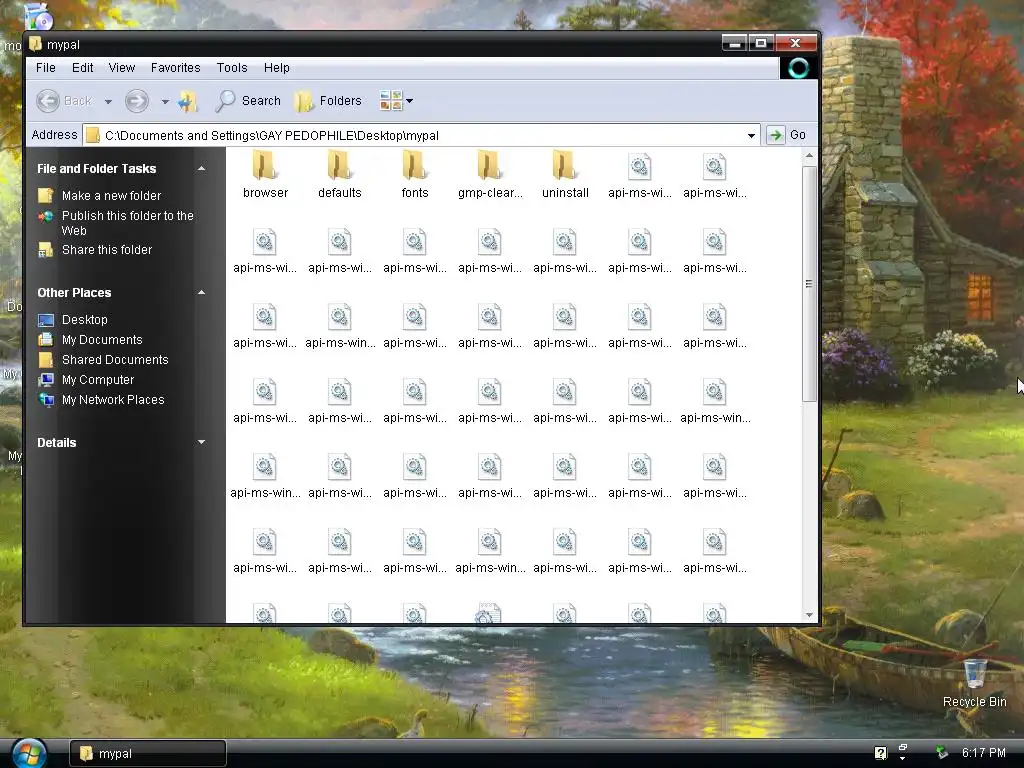Open the language bar options arrow

tap(903, 759)
